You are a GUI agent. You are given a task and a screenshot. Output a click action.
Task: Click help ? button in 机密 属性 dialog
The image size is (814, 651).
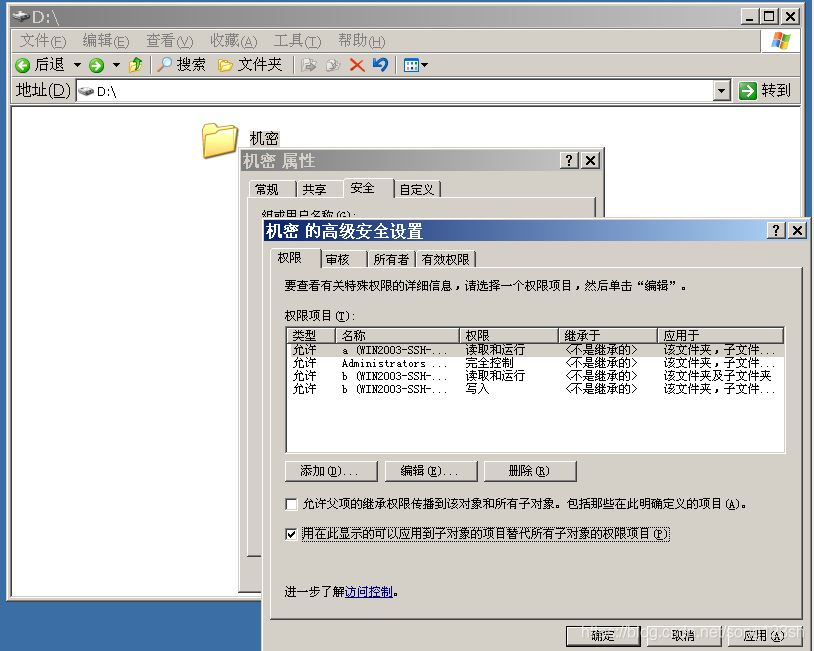[x=569, y=160]
